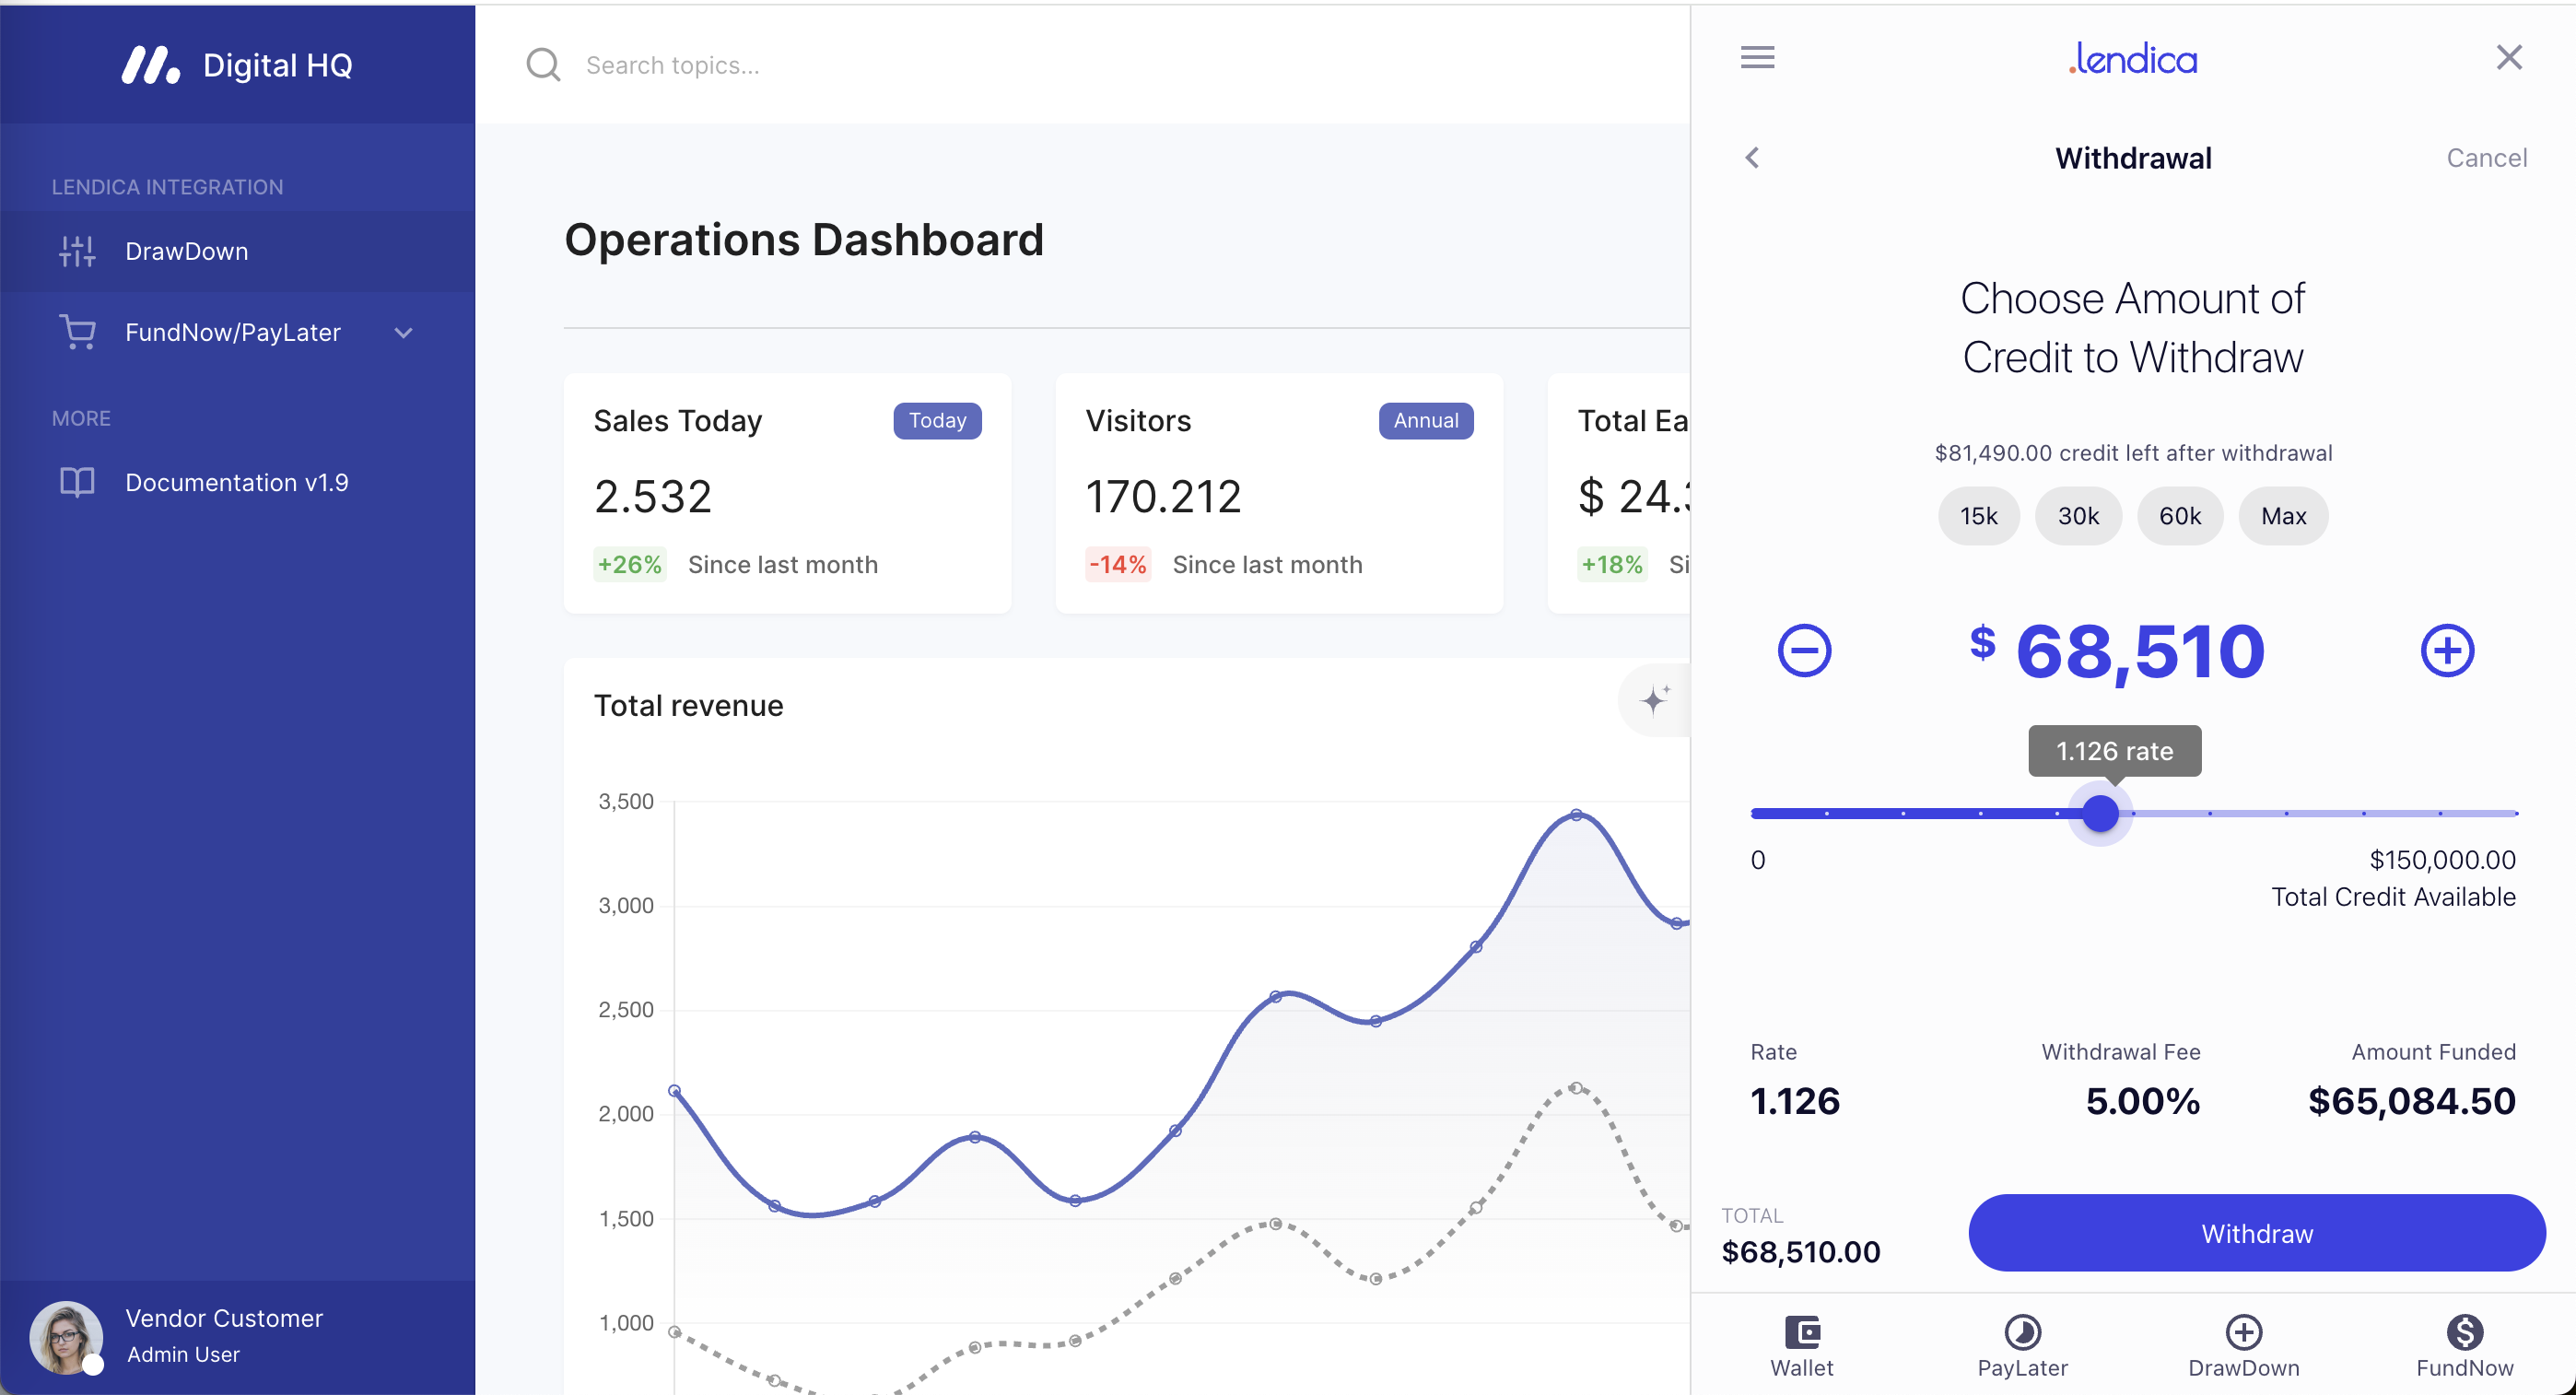Expand the FundNow/PayLater sidebar menu

[403, 333]
